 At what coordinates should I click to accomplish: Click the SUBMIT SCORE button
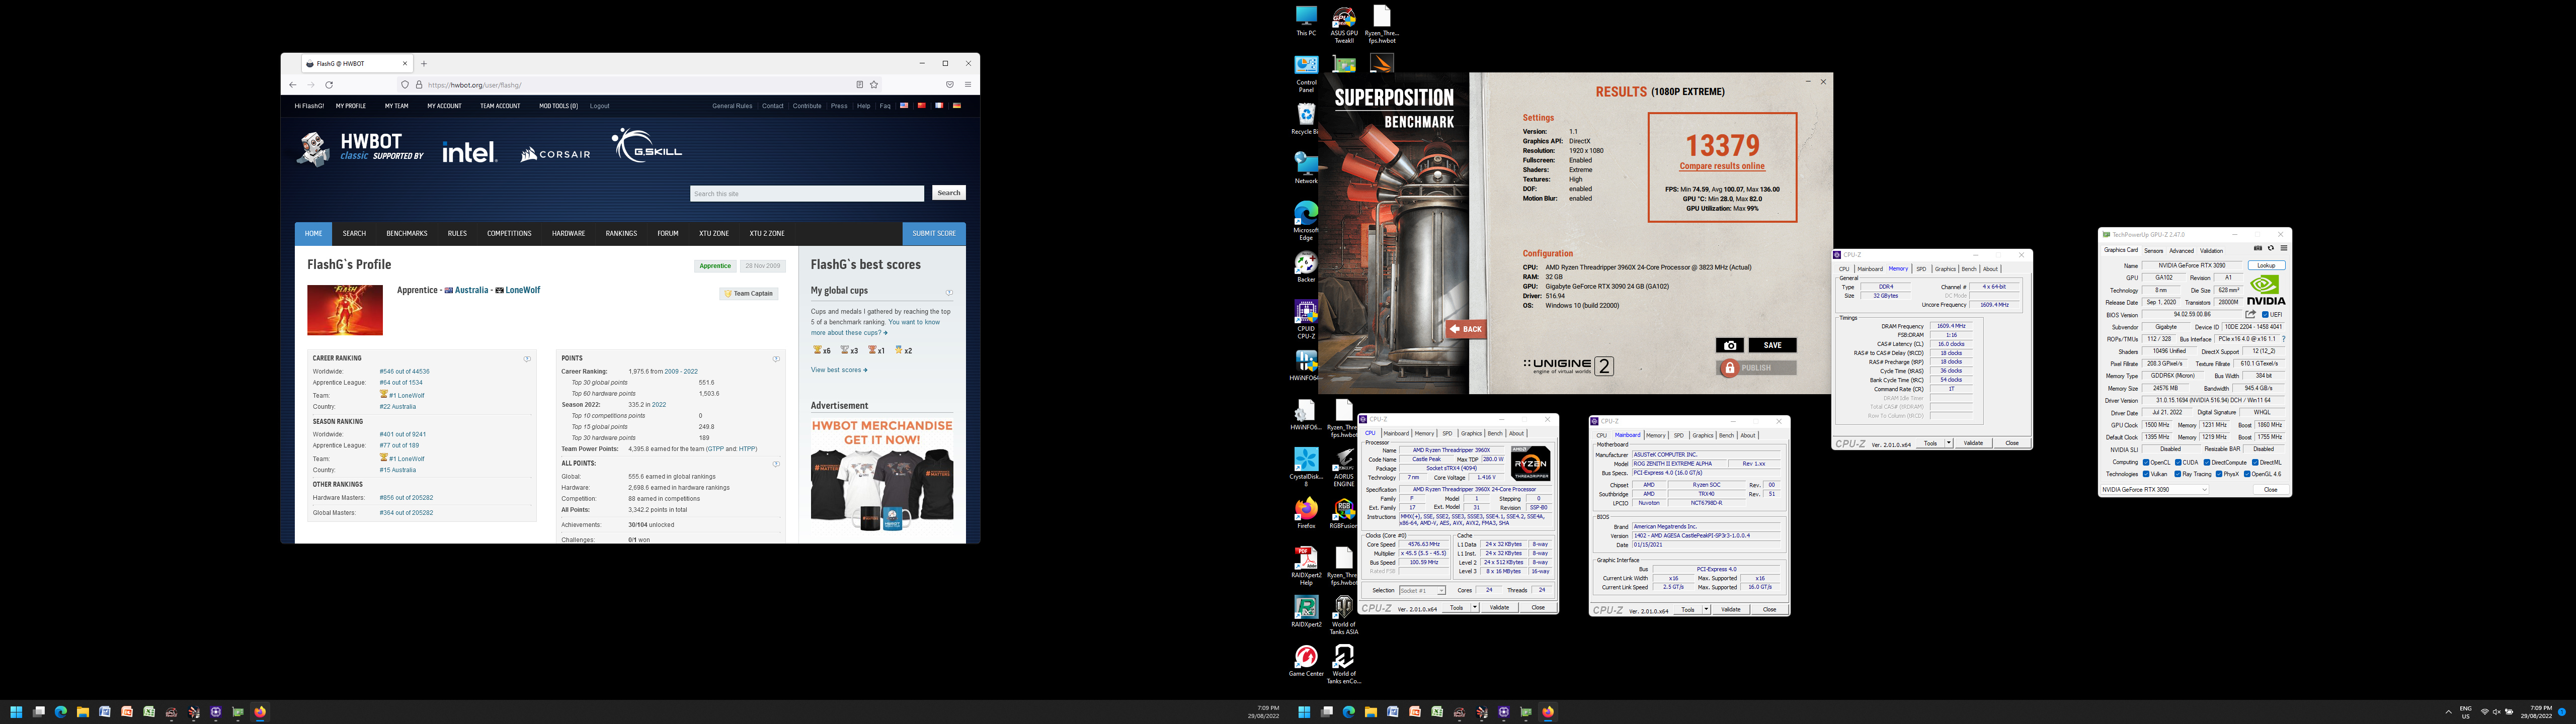pos(934,234)
